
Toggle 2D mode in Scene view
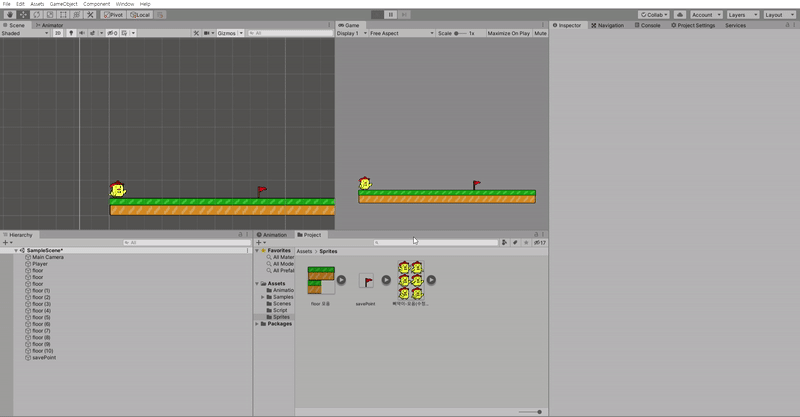click(x=58, y=33)
